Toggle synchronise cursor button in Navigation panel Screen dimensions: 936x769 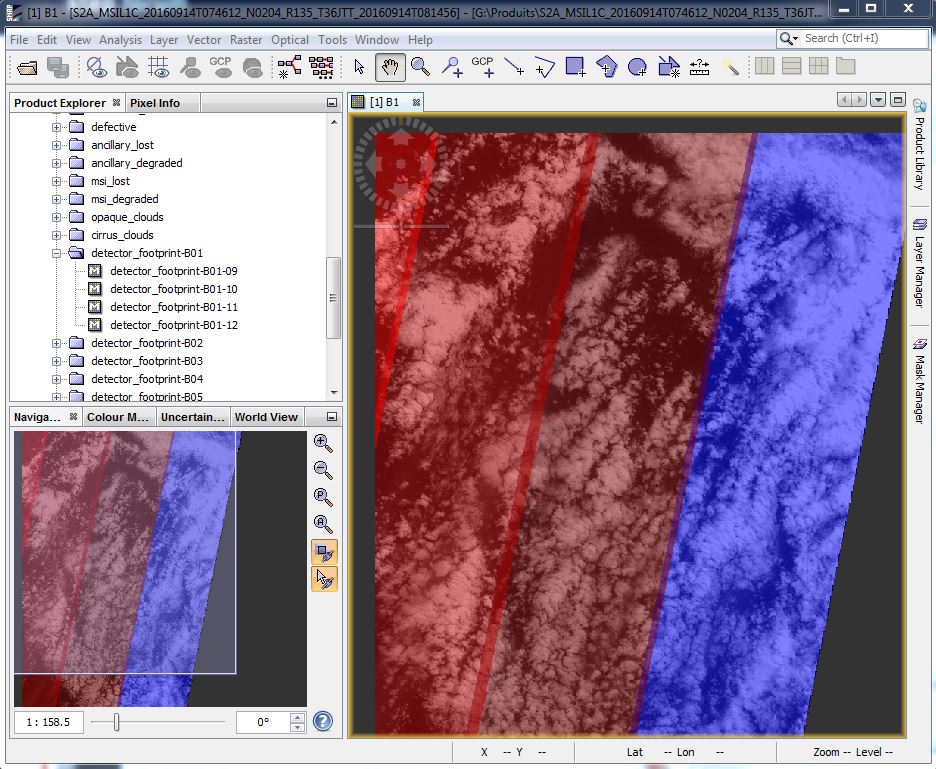click(324, 579)
